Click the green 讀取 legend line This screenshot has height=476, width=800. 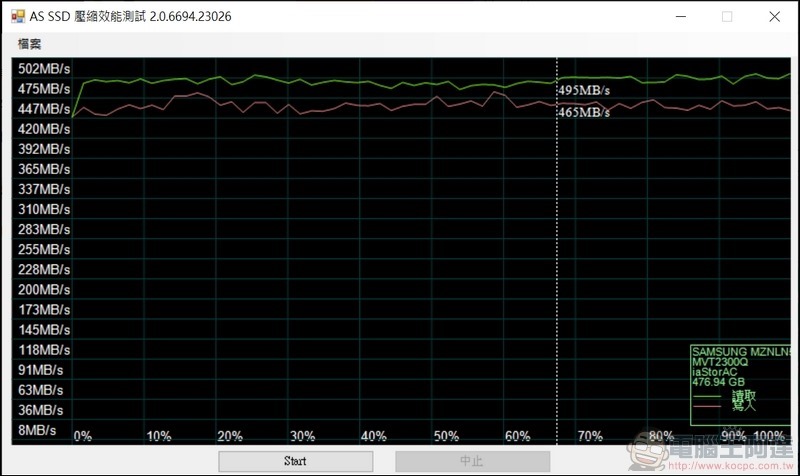(x=707, y=397)
